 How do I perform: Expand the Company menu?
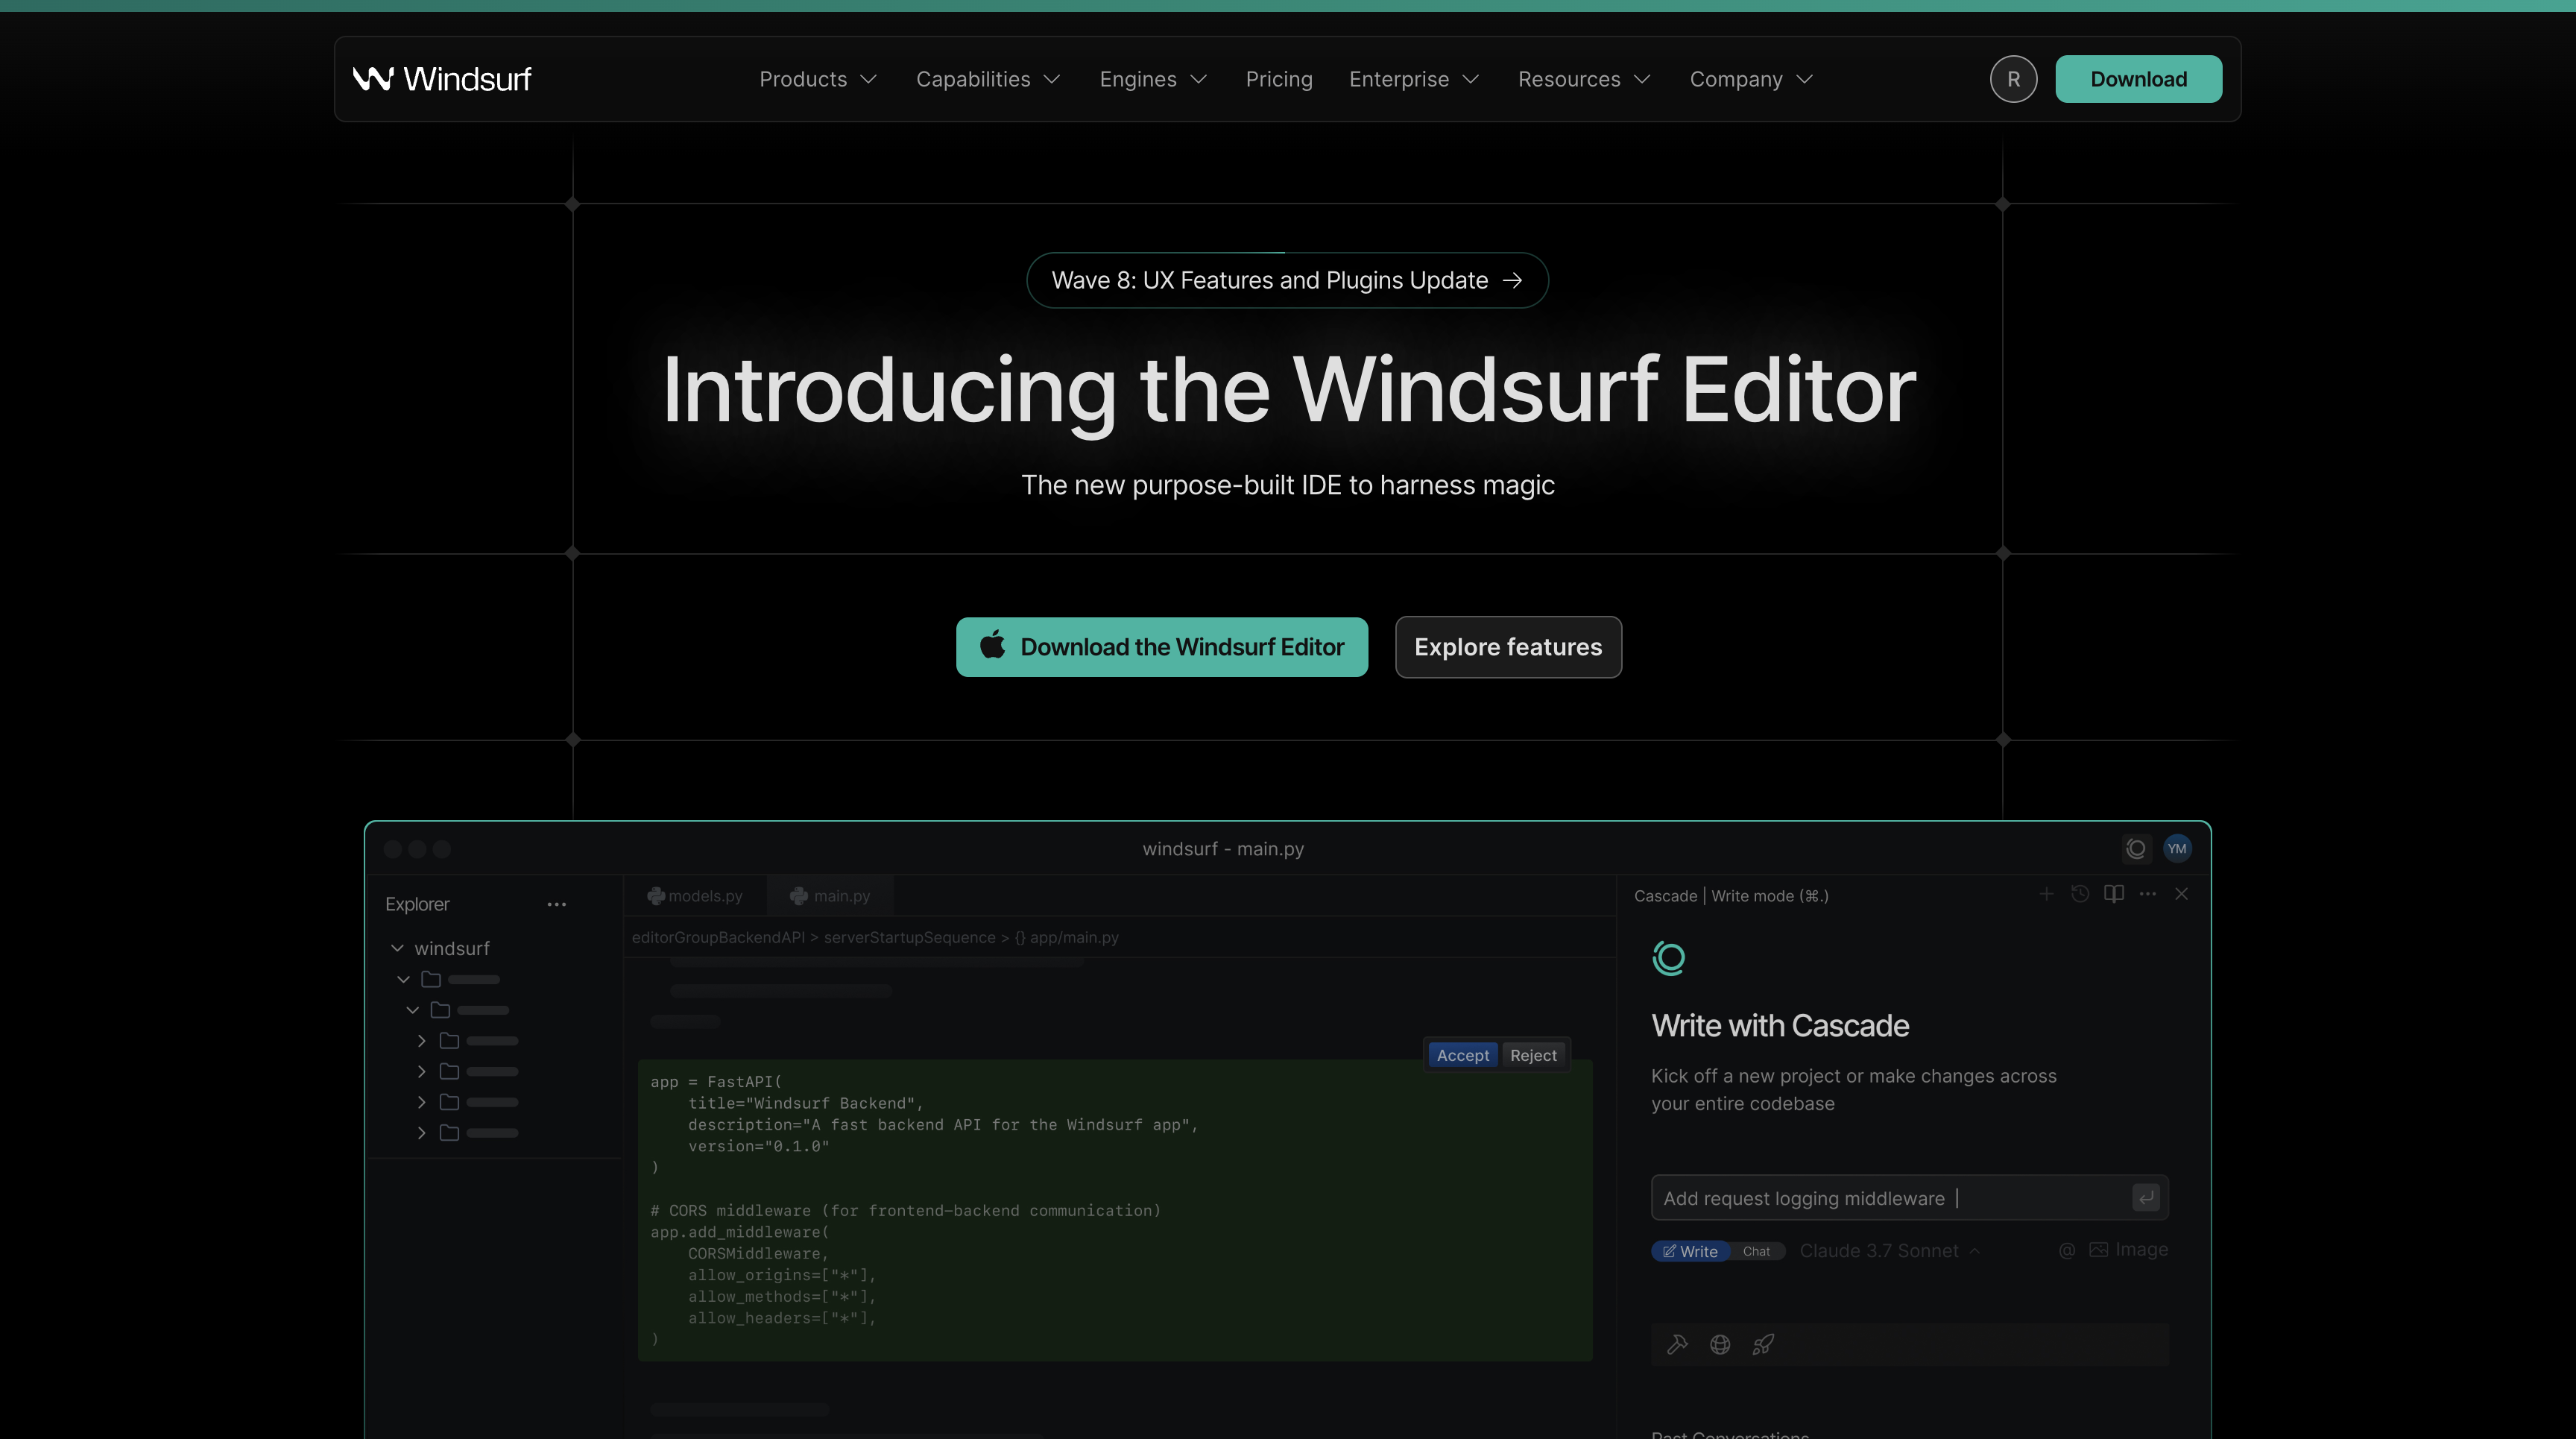(x=1751, y=79)
